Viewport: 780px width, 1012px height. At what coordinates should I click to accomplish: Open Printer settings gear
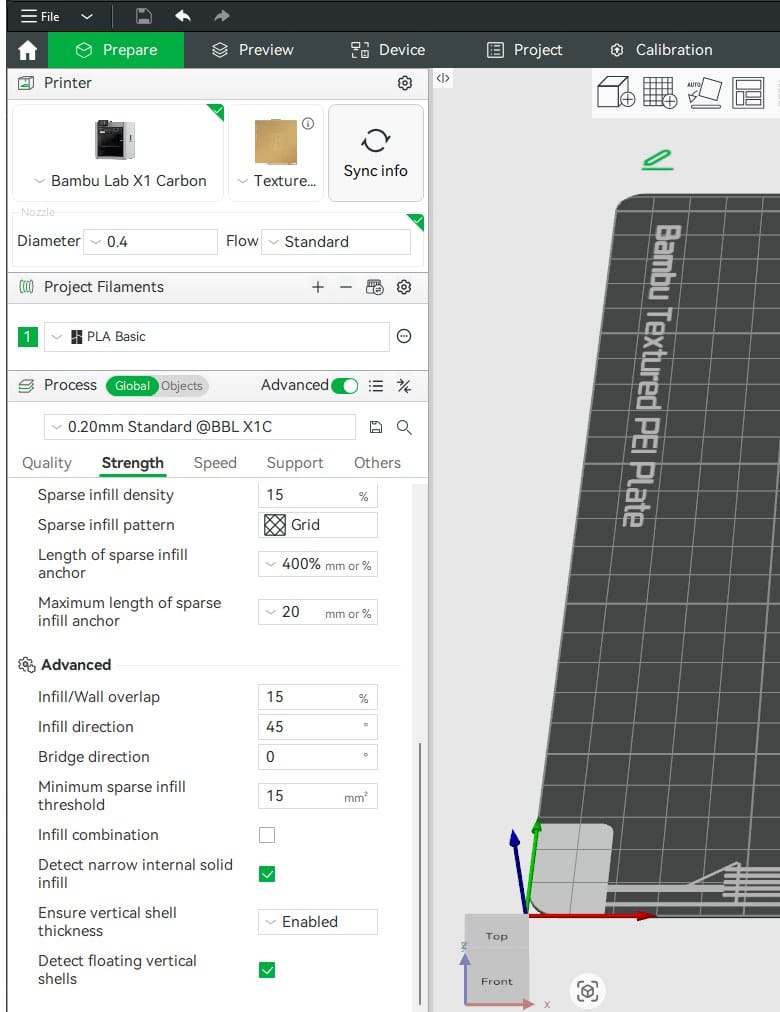(405, 83)
